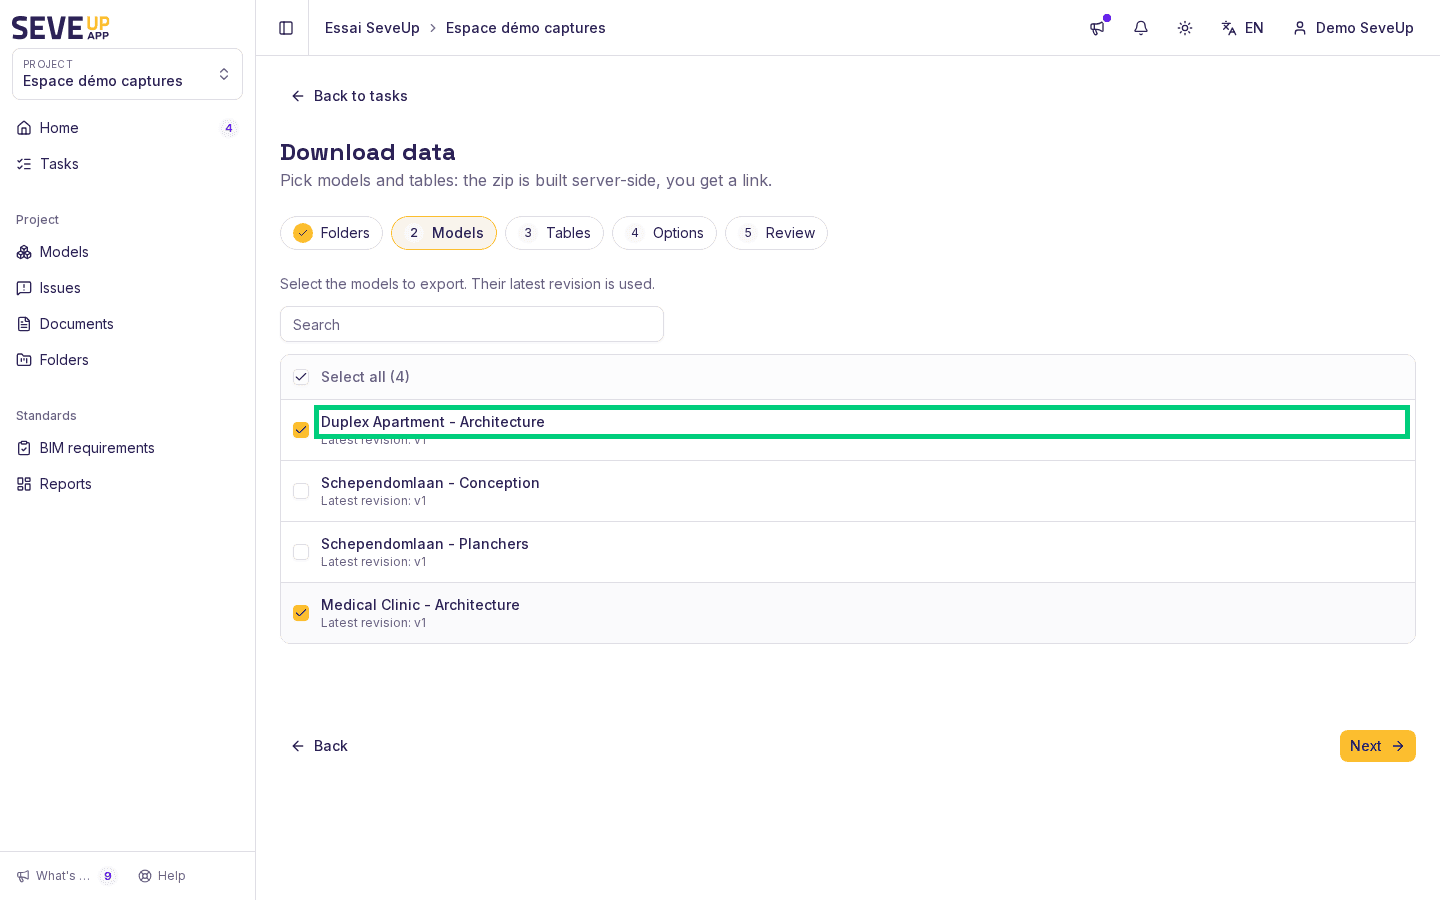Toggle the sidebar panel icon

(x=286, y=28)
